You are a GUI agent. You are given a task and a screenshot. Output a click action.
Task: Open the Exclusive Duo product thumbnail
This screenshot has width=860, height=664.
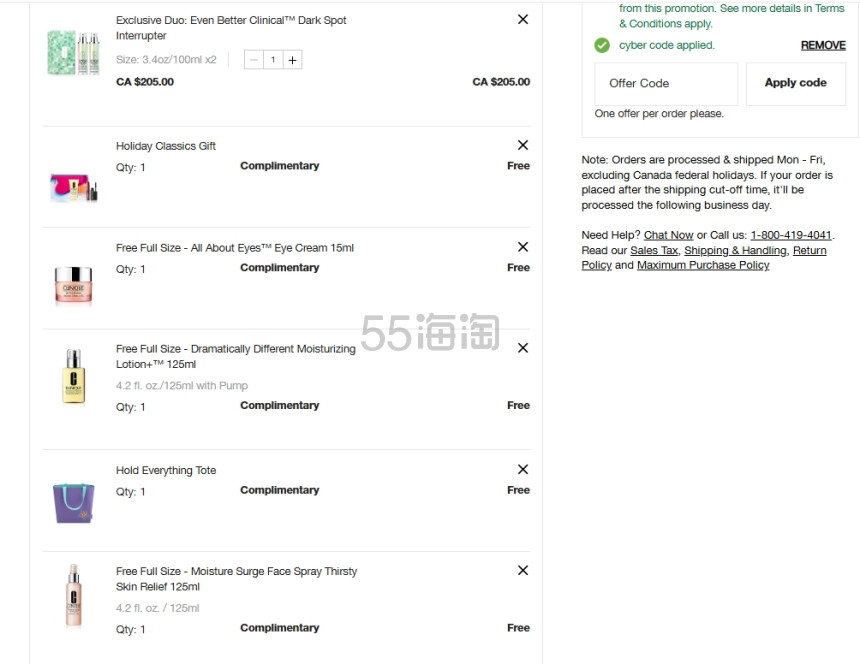click(x=73, y=53)
